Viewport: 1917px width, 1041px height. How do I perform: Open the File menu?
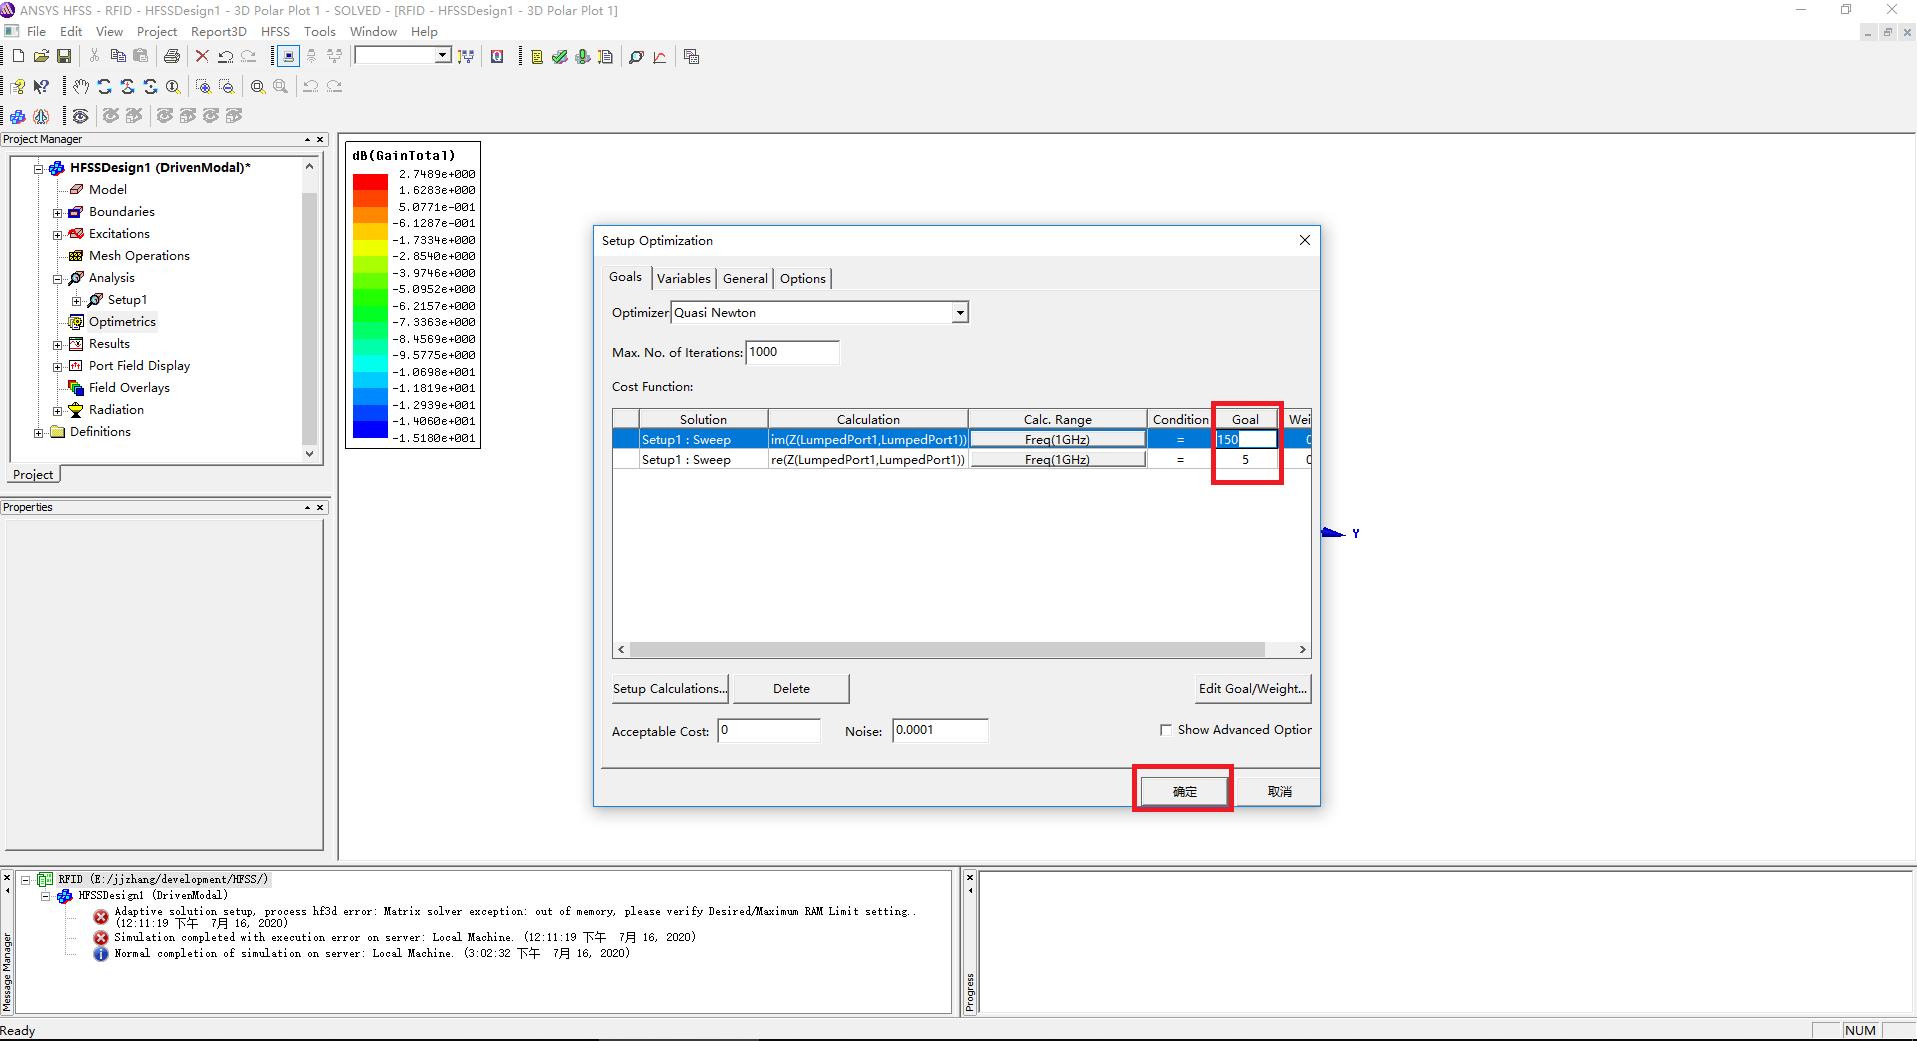36,32
